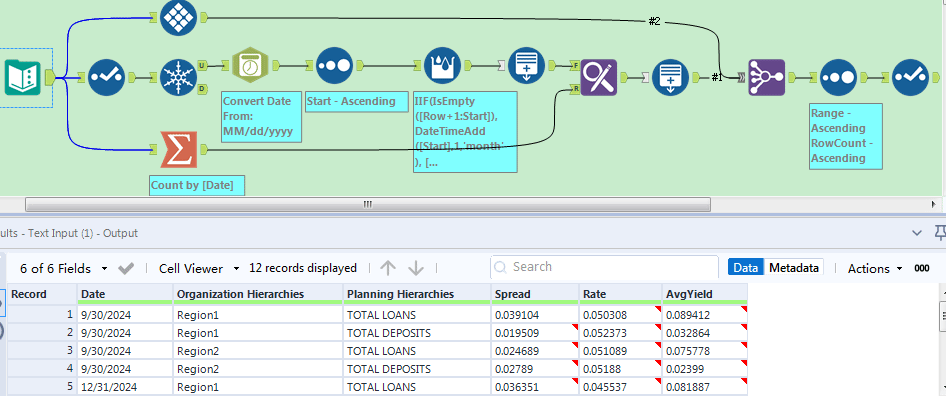
Task: Click the U output anchor of Unique tool
Action: pos(203,65)
